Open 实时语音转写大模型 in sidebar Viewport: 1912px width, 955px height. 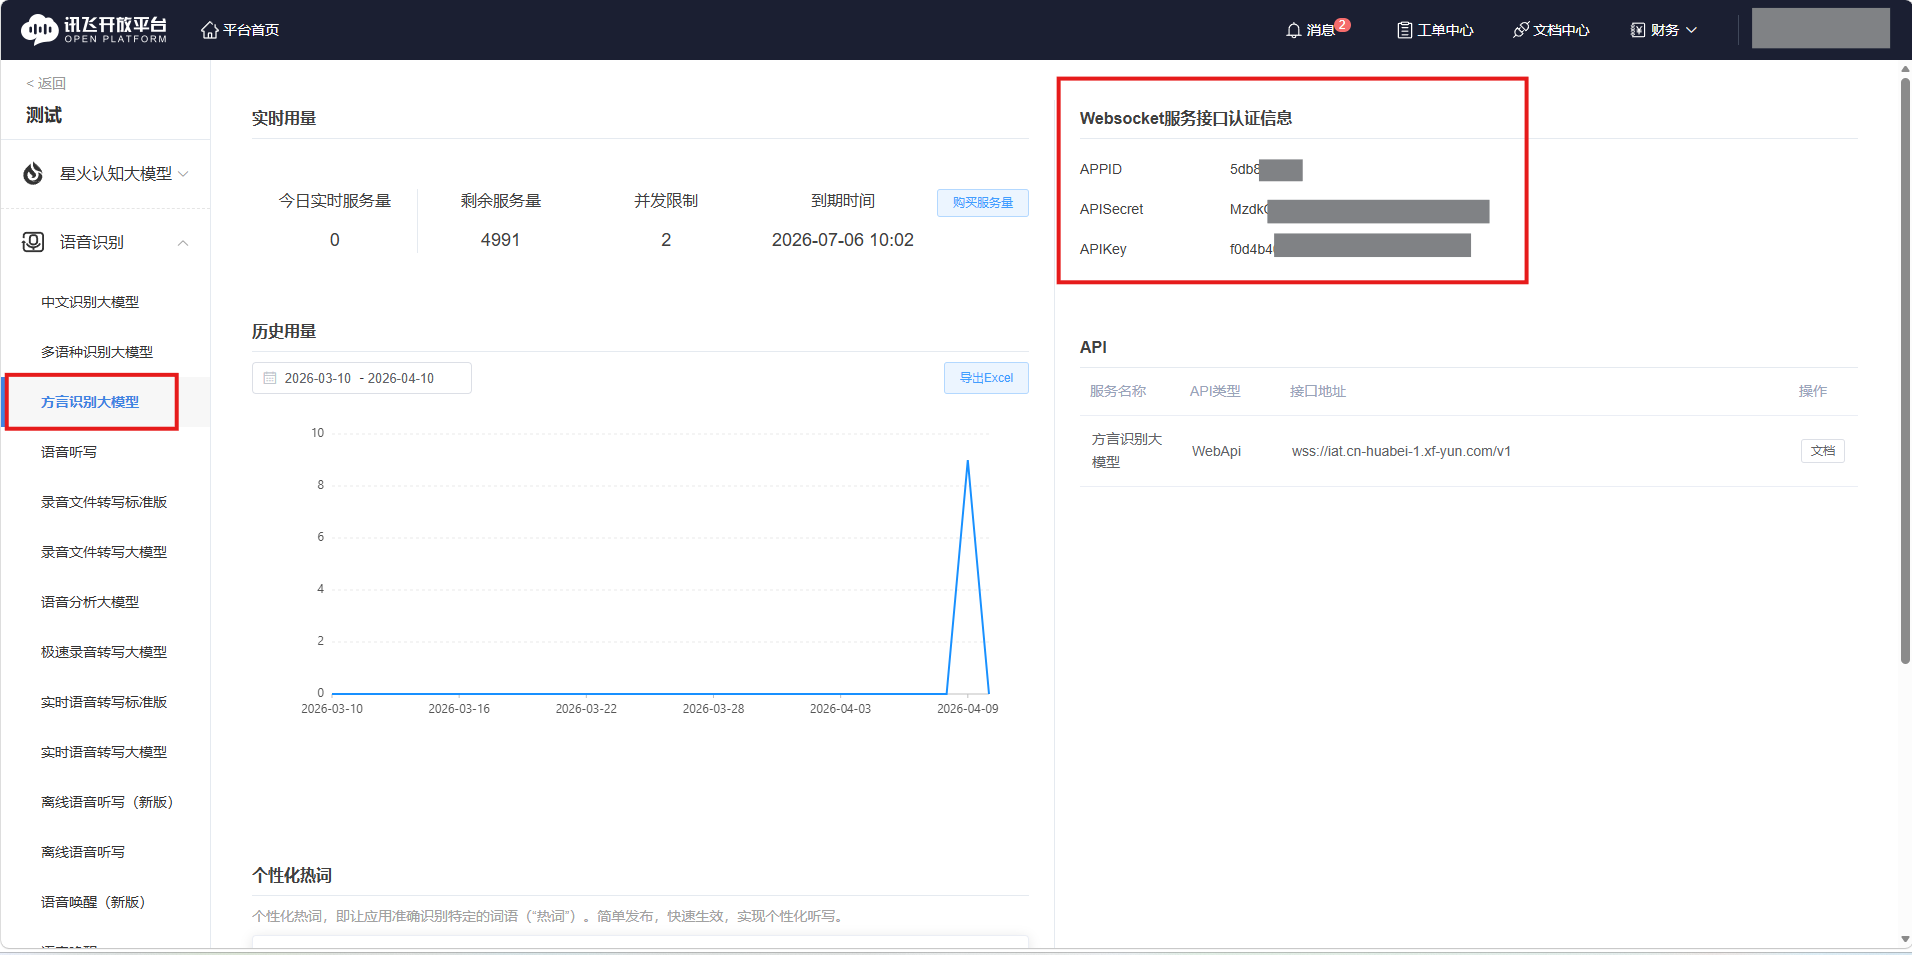(x=104, y=752)
